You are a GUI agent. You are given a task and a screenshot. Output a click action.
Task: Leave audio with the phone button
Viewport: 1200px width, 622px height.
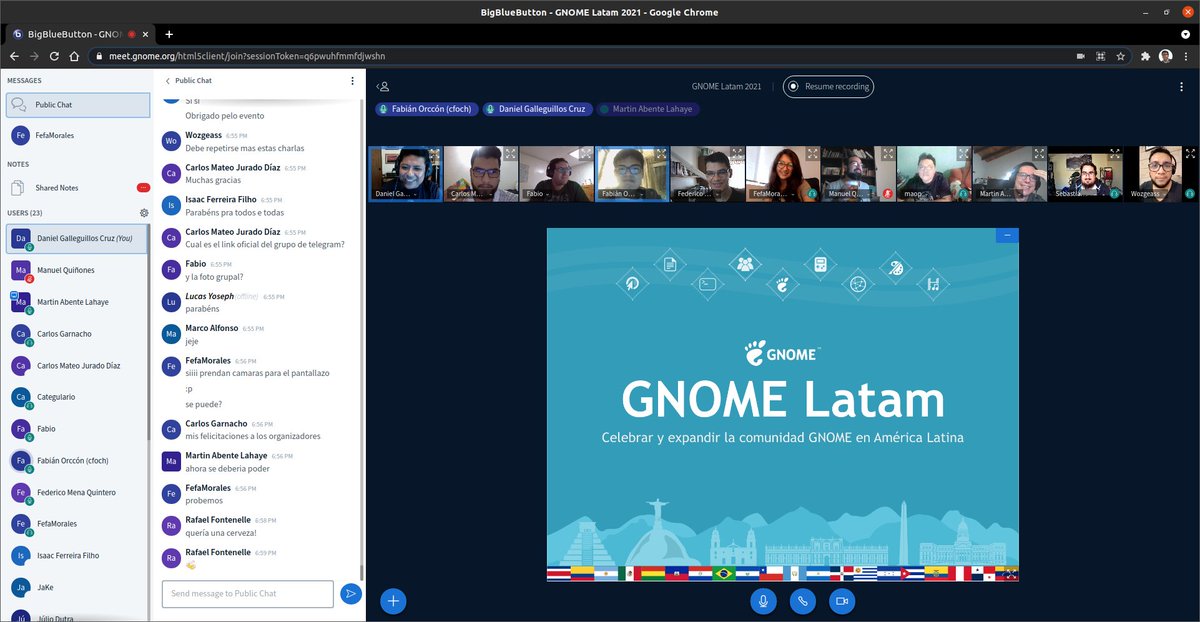point(802,601)
